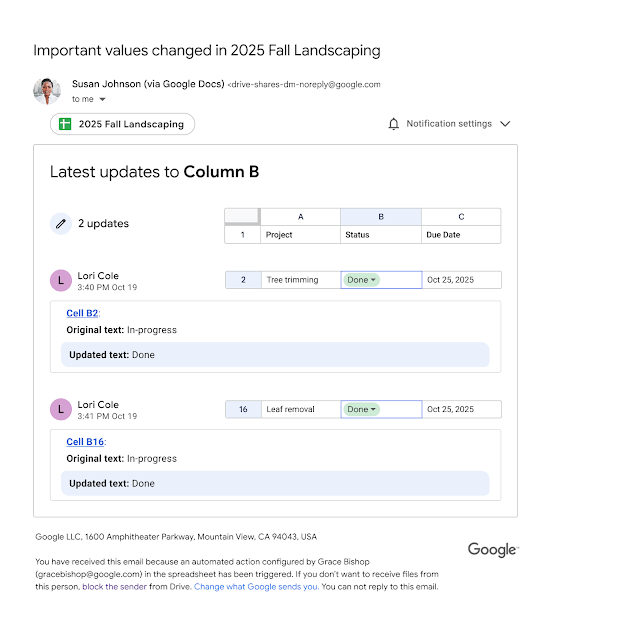Viewport: 619px width, 640px height.
Task: Select column A header in table preview
Action: (x=300, y=216)
